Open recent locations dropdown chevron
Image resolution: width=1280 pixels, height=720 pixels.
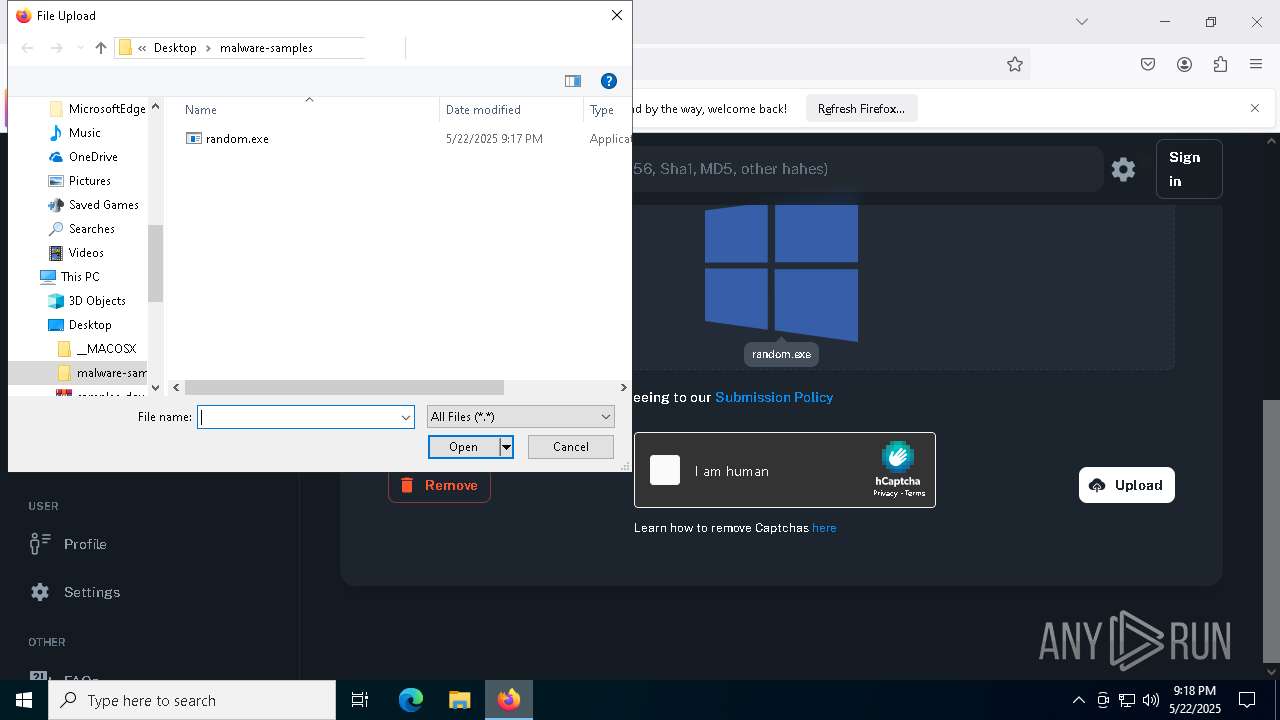click(79, 49)
